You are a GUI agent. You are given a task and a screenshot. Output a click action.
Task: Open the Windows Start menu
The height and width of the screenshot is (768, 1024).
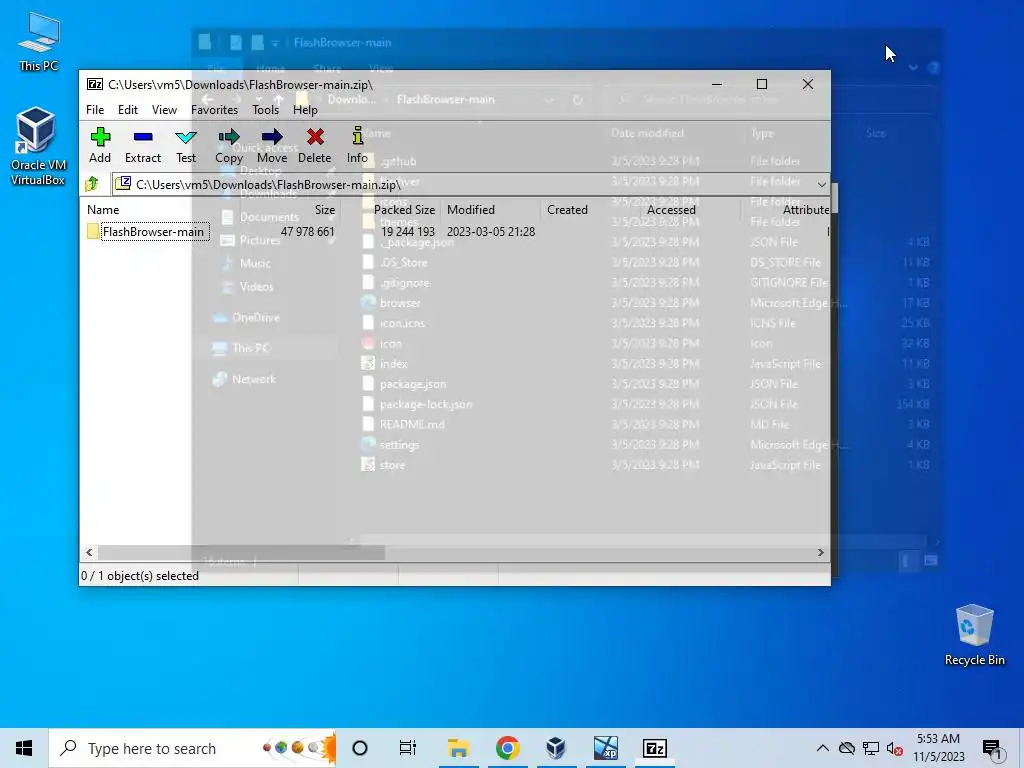coord(24,748)
